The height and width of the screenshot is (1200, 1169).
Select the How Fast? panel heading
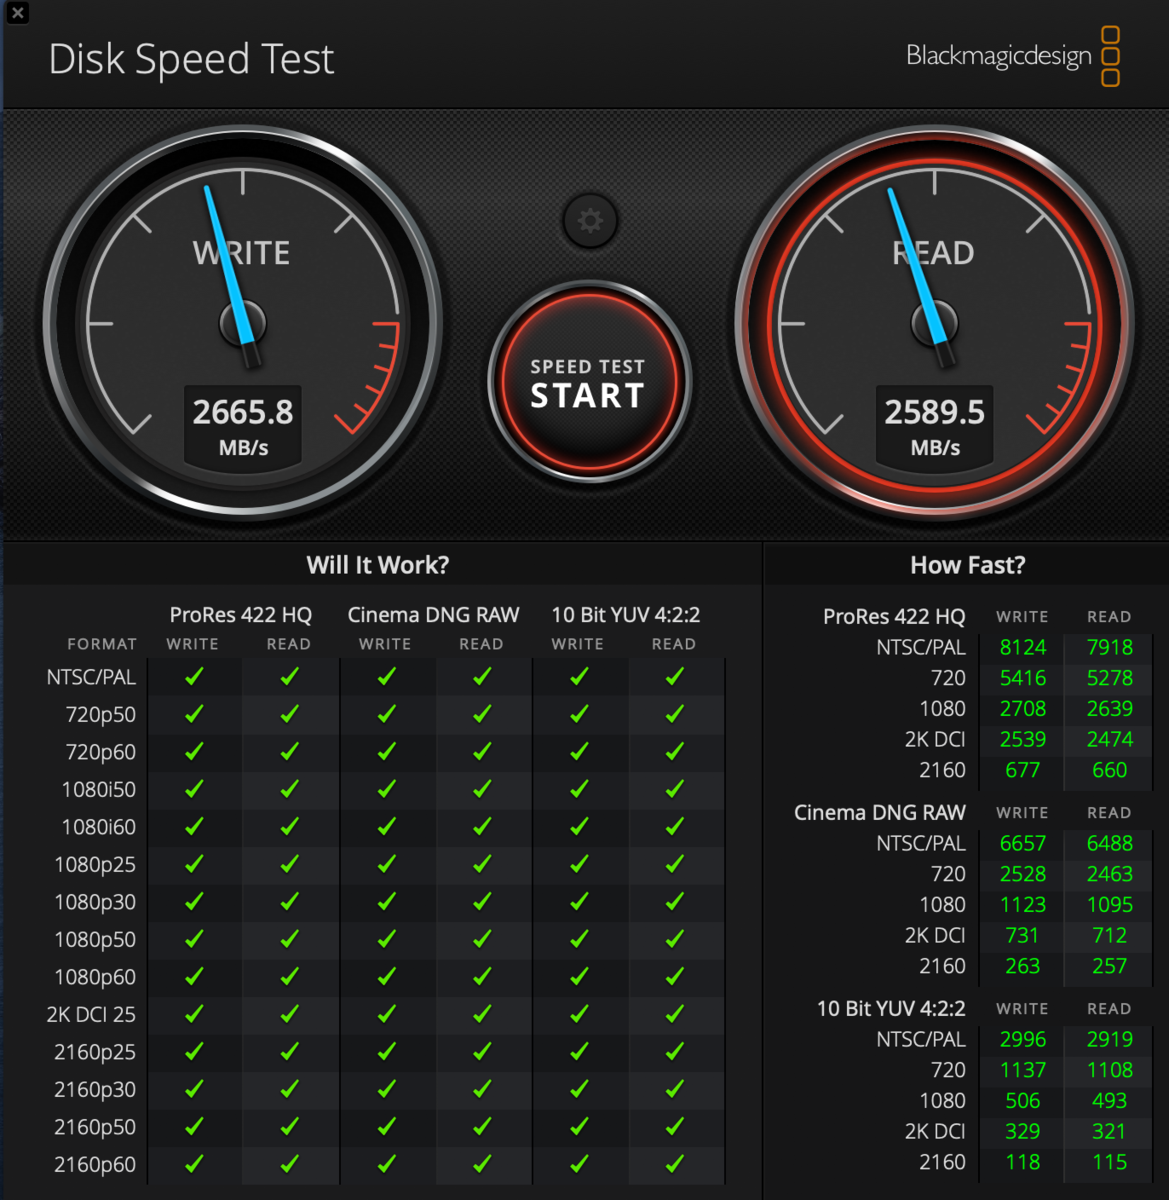[967, 565]
